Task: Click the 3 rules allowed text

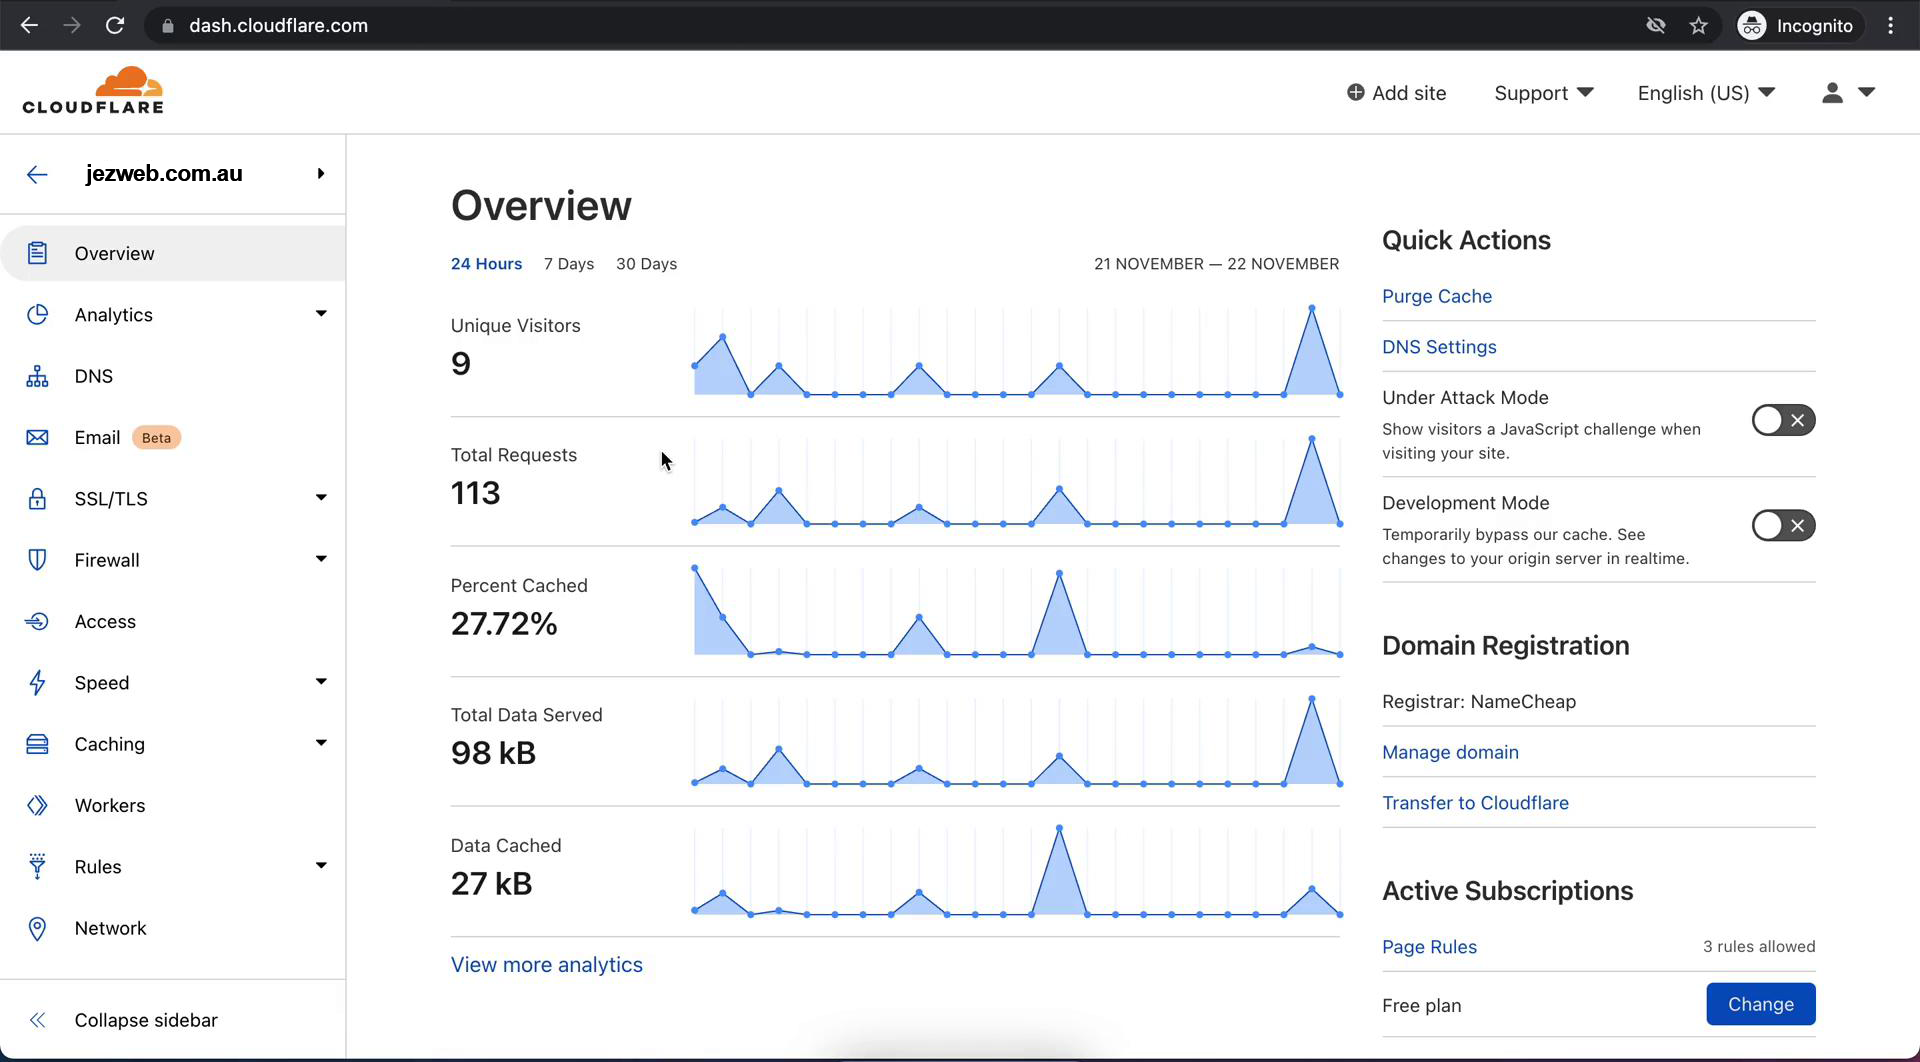Action: pos(1759,947)
